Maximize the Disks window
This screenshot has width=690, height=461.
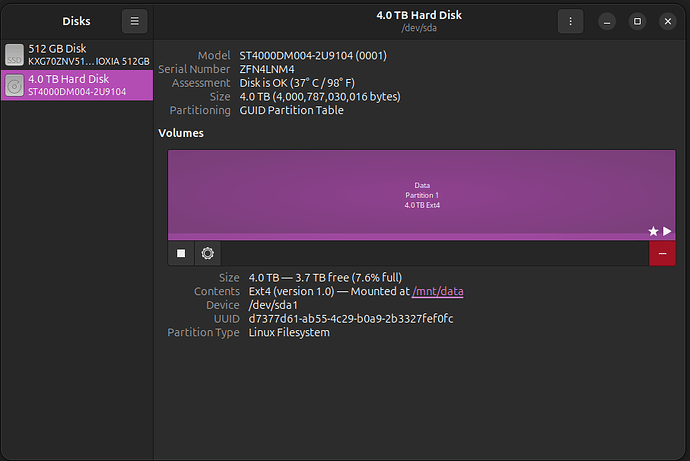click(x=637, y=21)
